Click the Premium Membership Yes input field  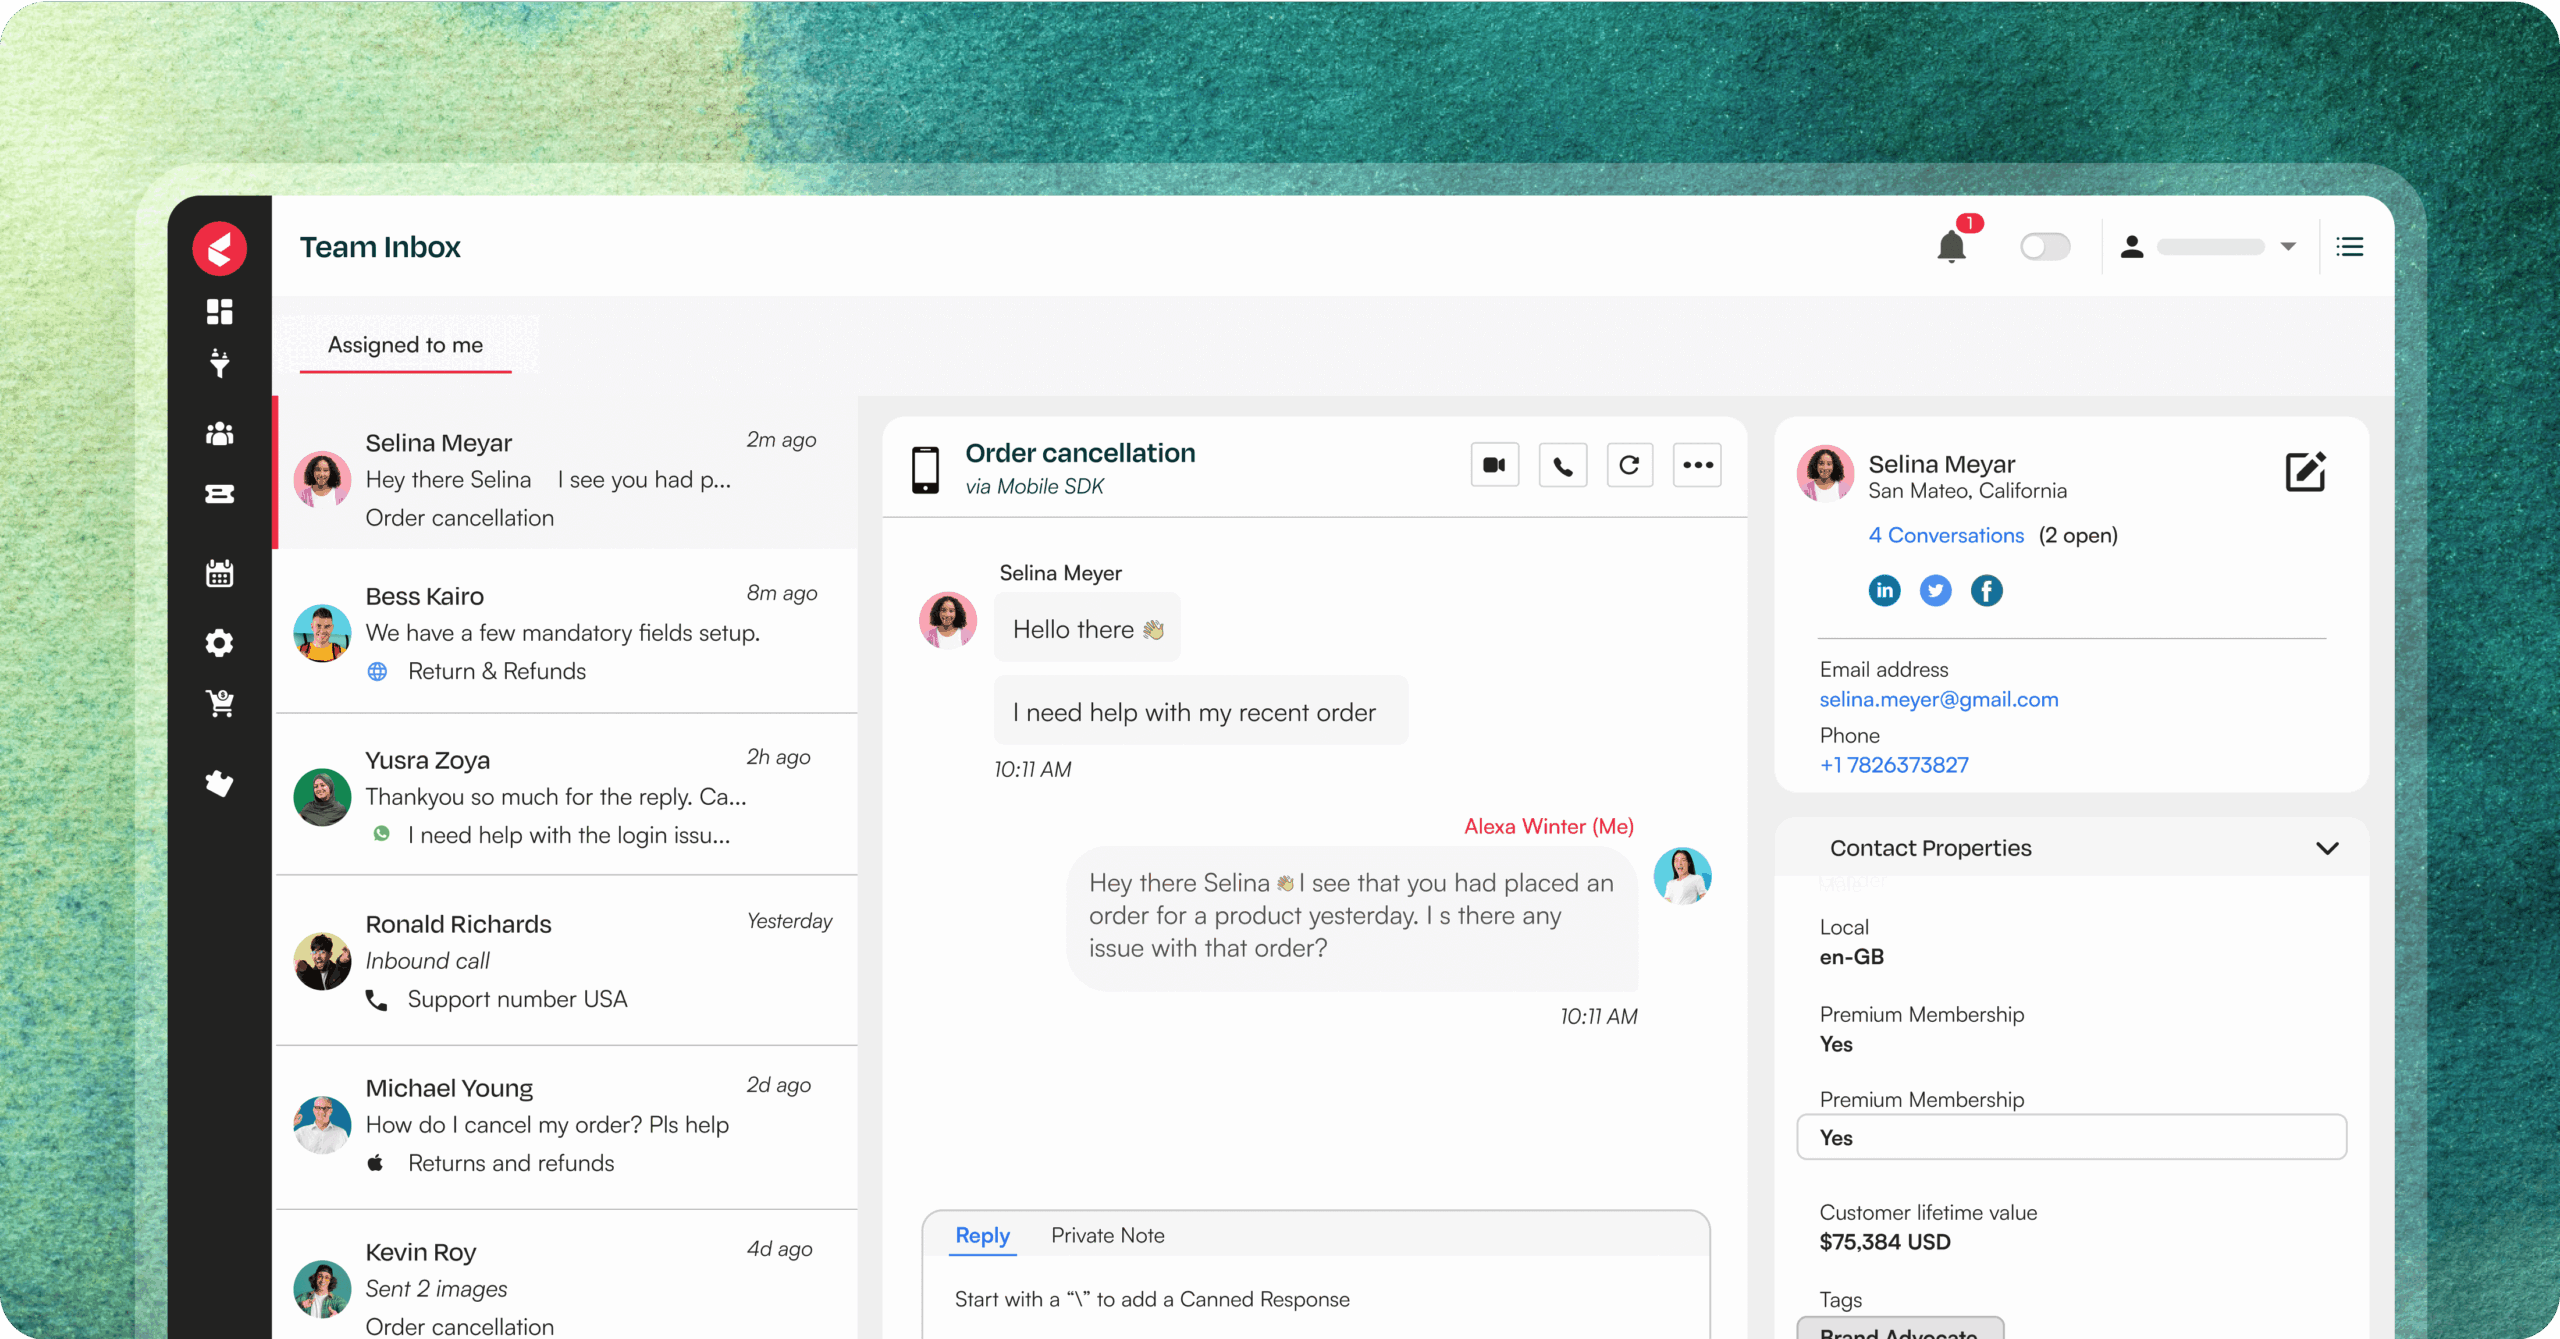pos(2072,1137)
